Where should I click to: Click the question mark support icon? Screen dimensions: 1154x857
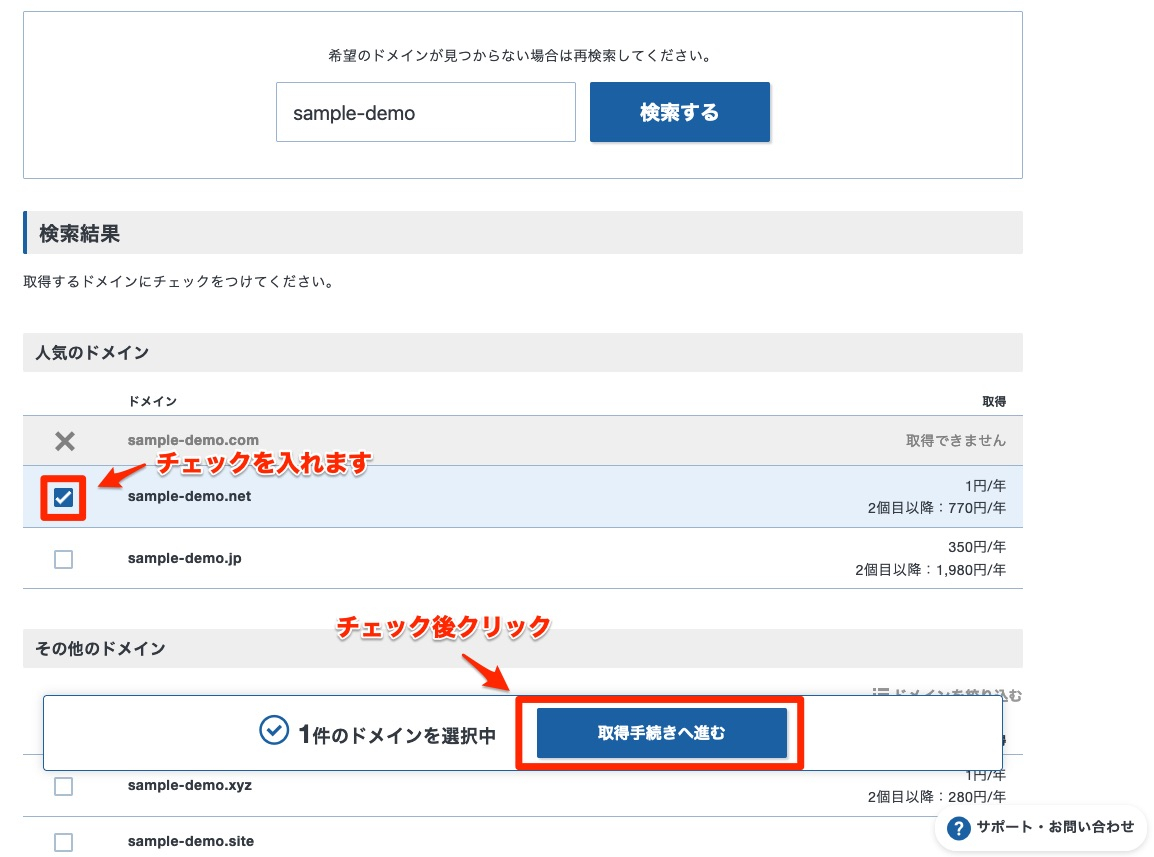(958, 828)
